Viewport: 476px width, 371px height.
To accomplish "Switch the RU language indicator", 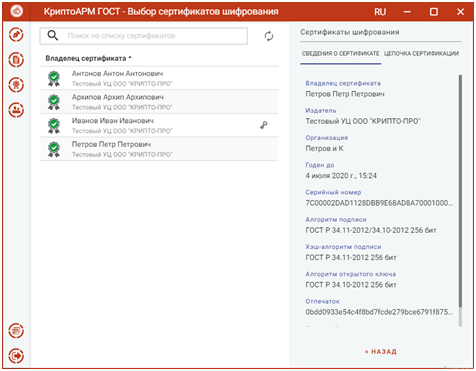I will point(380,12).
